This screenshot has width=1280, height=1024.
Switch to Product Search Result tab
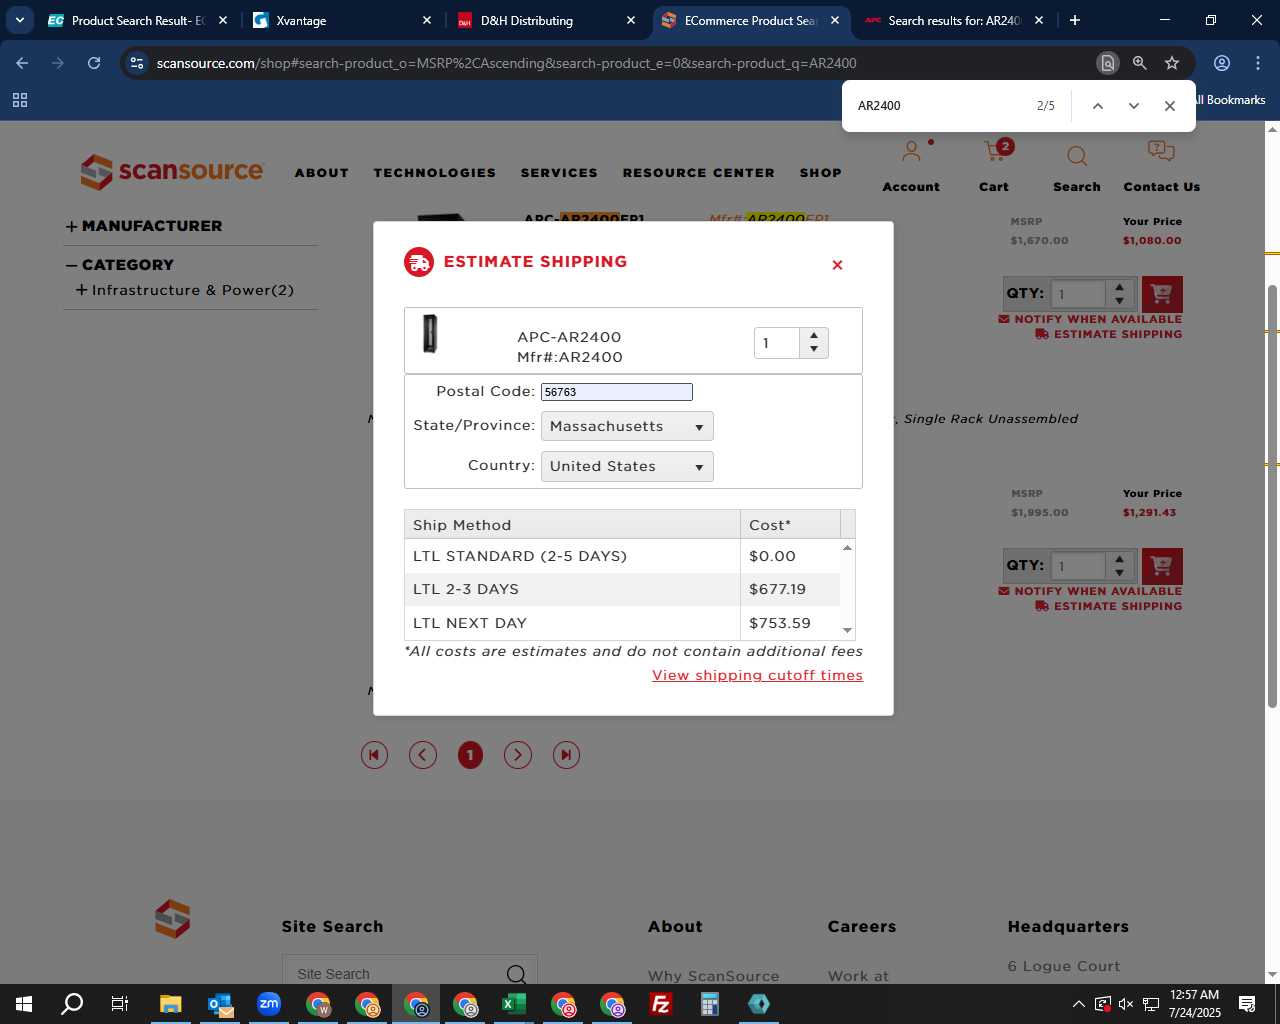tap(139, 20)
